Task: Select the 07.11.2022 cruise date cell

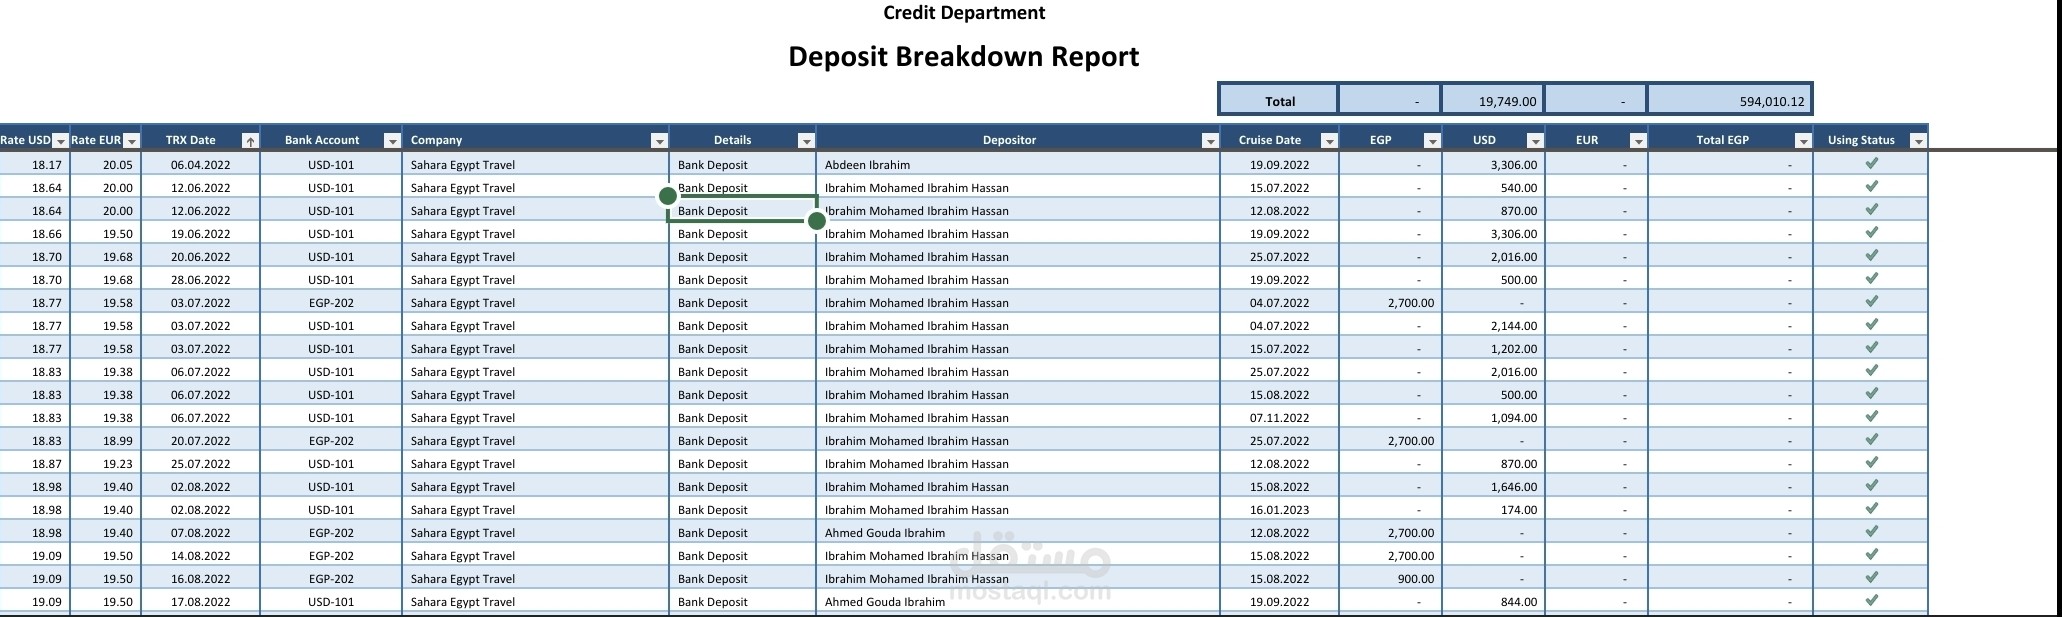Action: tap(1279, 418)
